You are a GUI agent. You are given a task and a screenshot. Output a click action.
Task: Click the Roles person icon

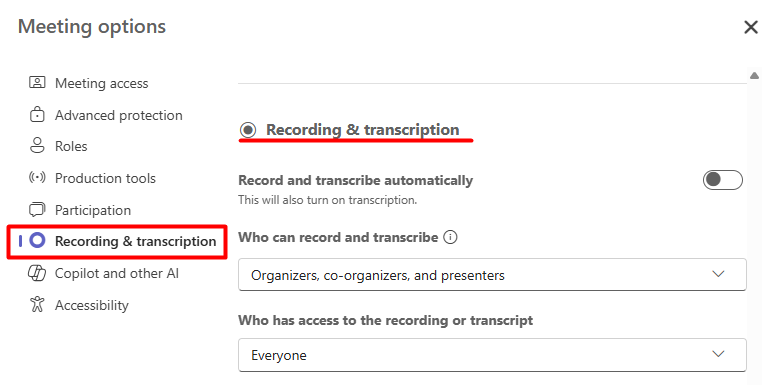pyautogui.click(x=37, y=146)
